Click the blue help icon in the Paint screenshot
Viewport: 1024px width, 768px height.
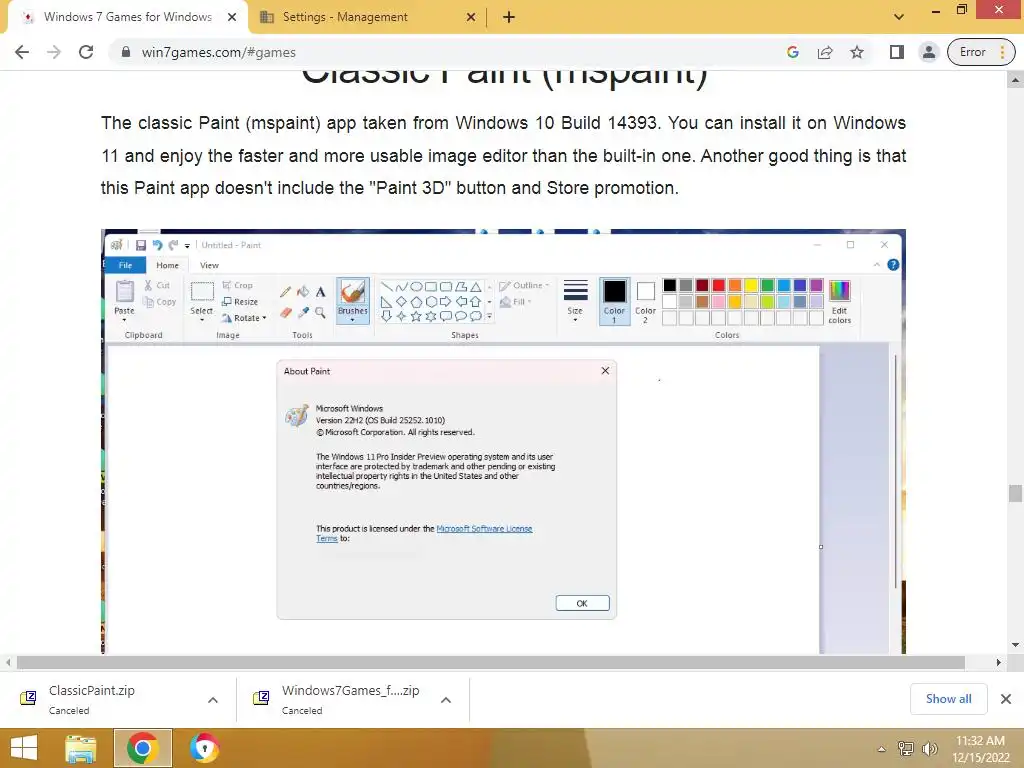pyautogui.click(x=893, y=264)
